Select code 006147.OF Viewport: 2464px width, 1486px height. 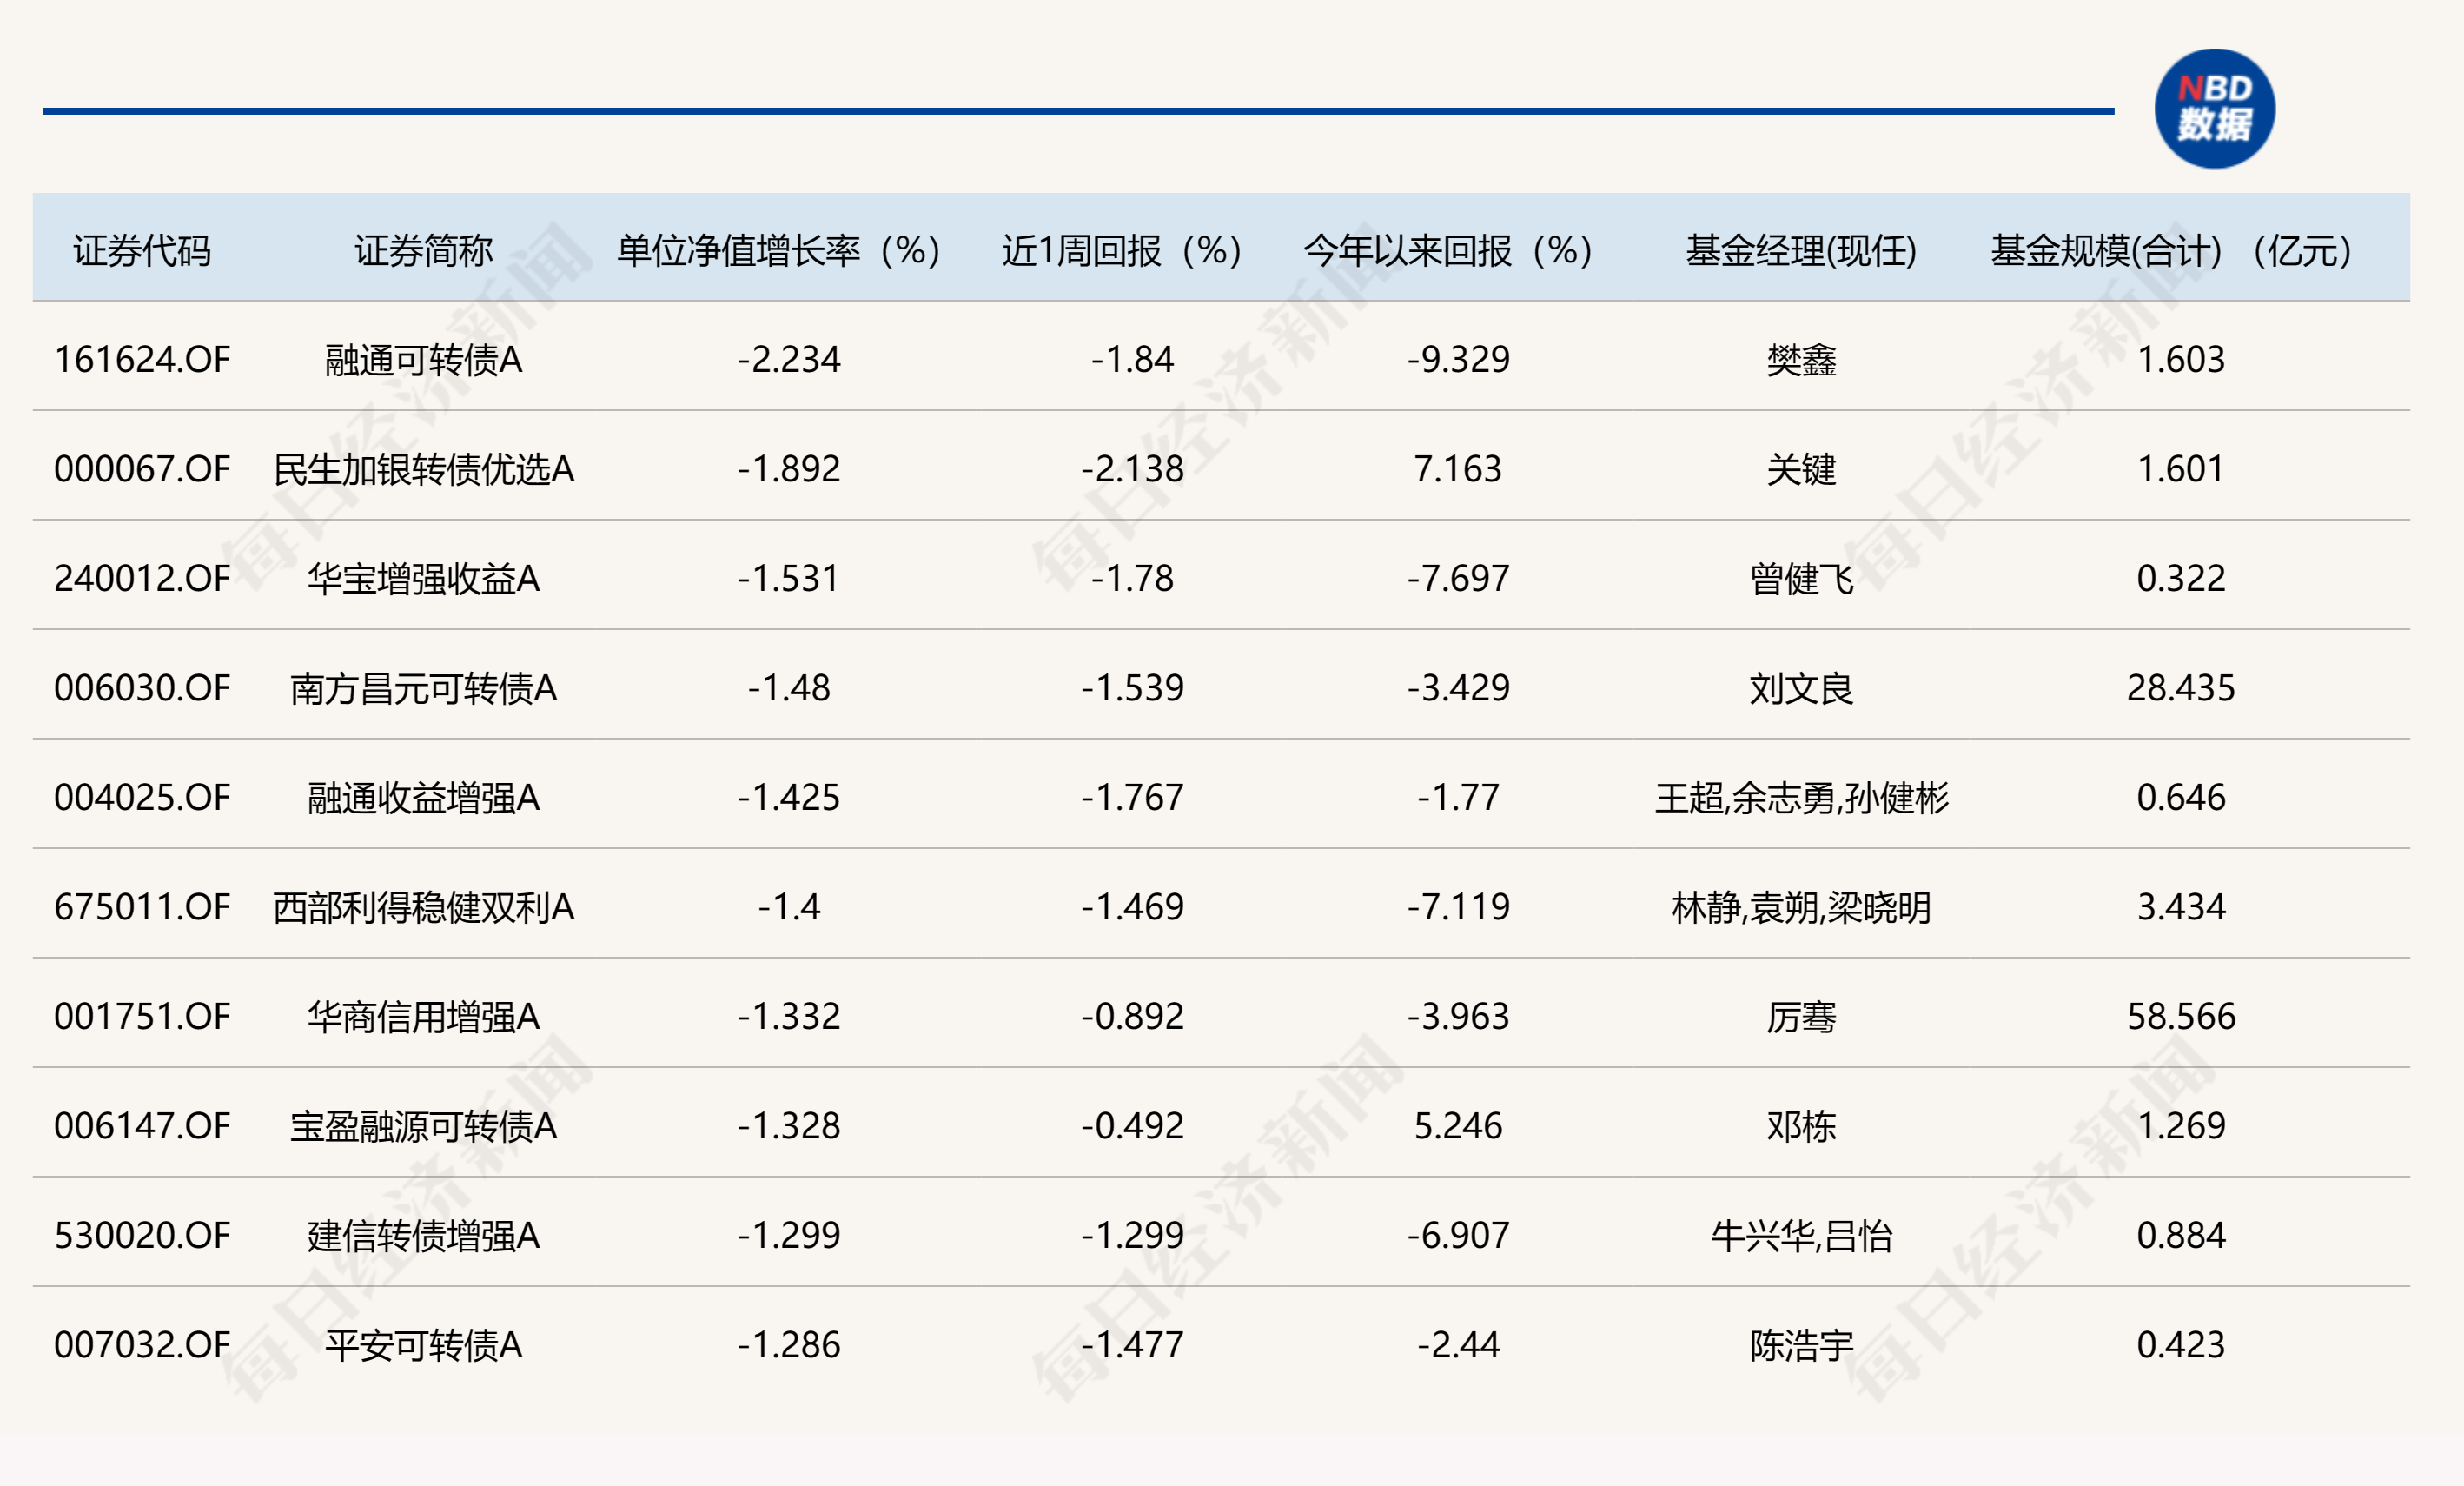click(x=142, y=1126)
